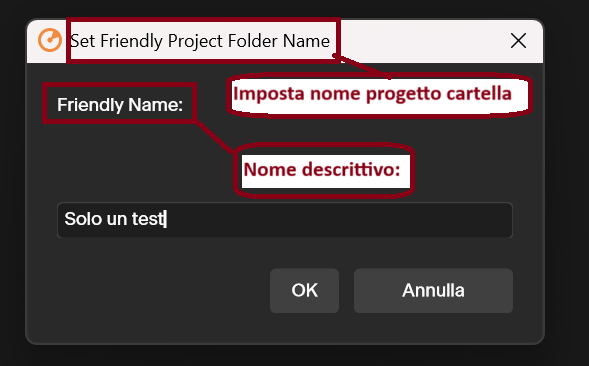Confirm the name with the OK button

click(x=304, y=290)
